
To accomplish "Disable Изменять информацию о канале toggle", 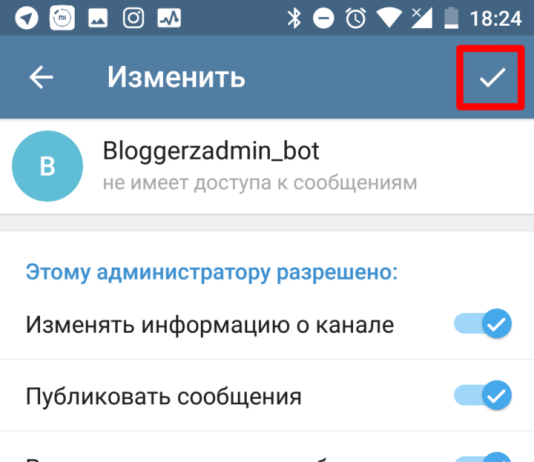I will pos(483,323).
